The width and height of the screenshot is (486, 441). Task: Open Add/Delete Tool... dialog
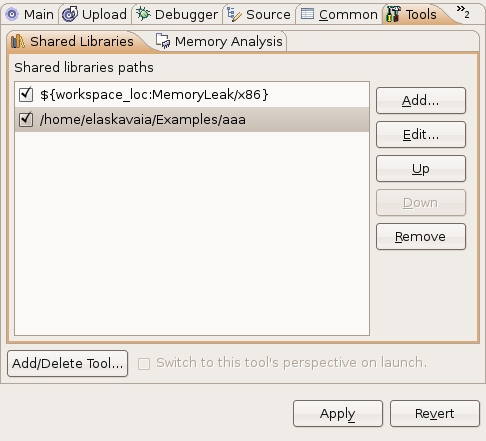[67, 363]
